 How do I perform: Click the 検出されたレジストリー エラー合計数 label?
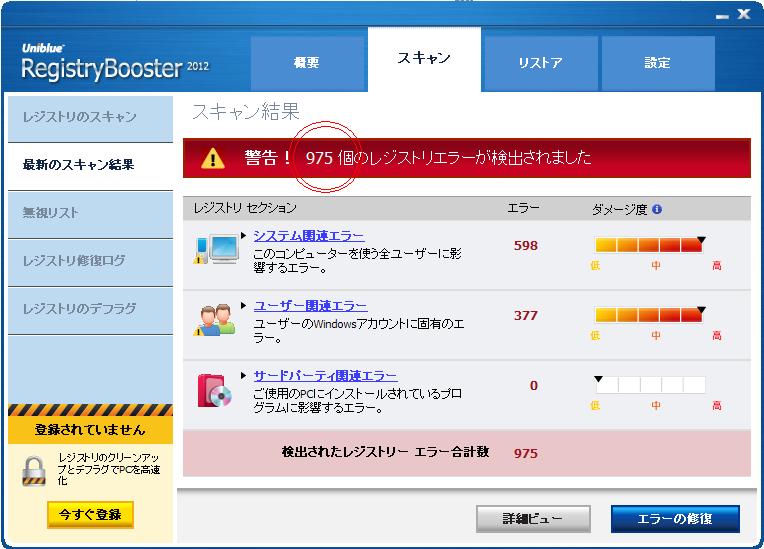[x=385, y=452]
